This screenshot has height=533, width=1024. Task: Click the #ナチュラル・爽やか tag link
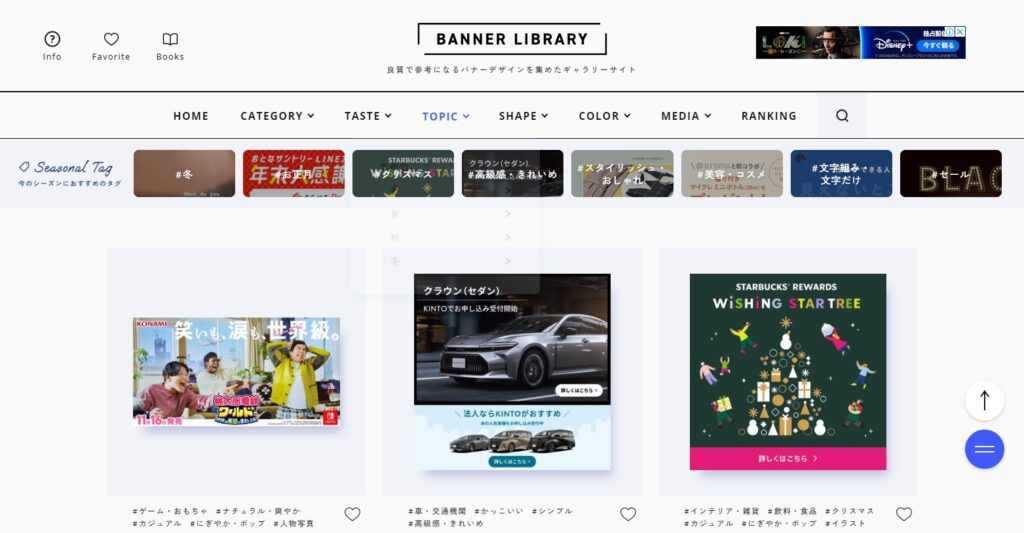coord(258,511)
